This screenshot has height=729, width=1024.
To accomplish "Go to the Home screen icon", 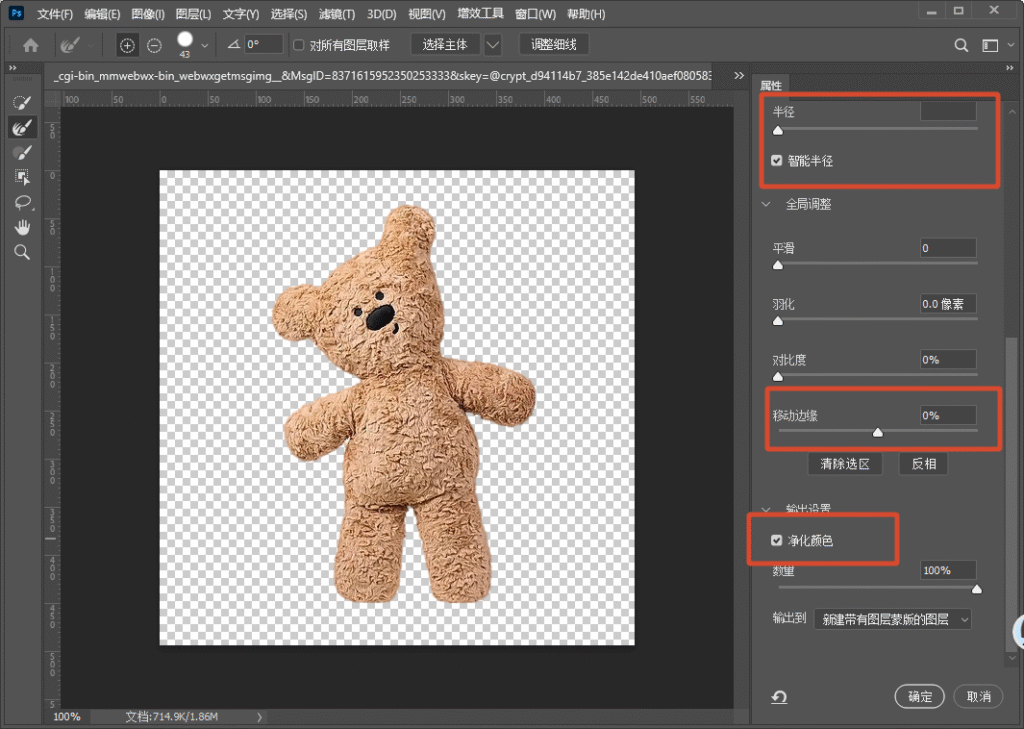I will click(x=31, y=45).
